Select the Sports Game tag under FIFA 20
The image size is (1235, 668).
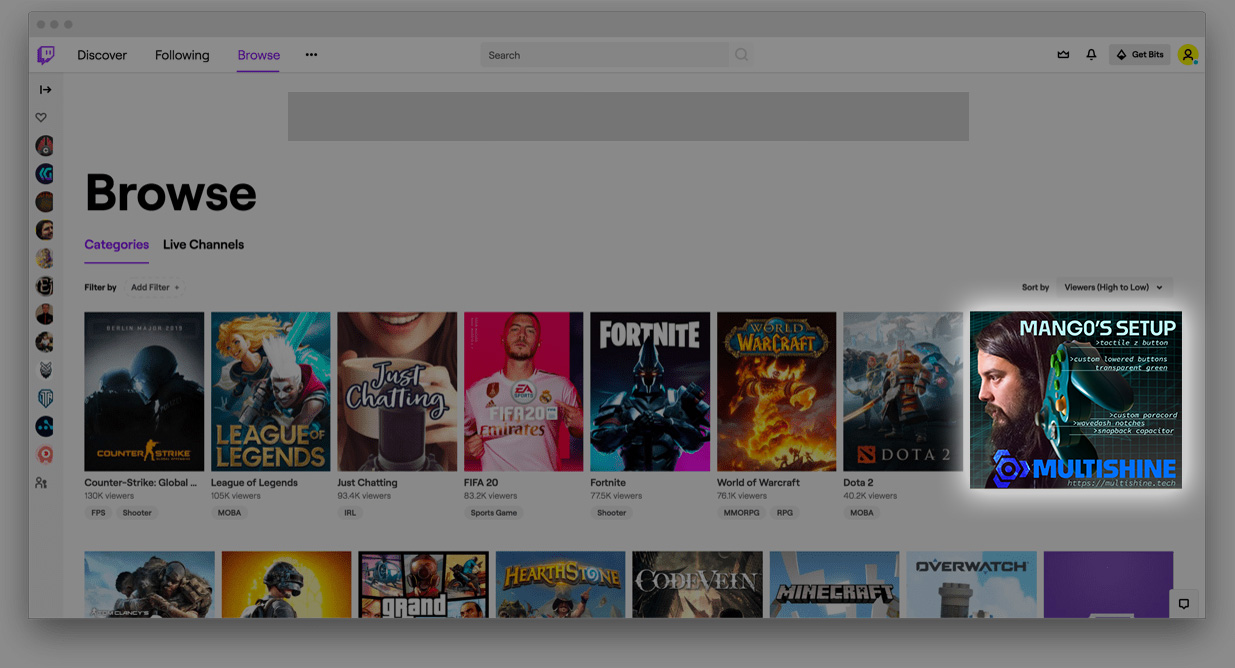tap(494, 513)
